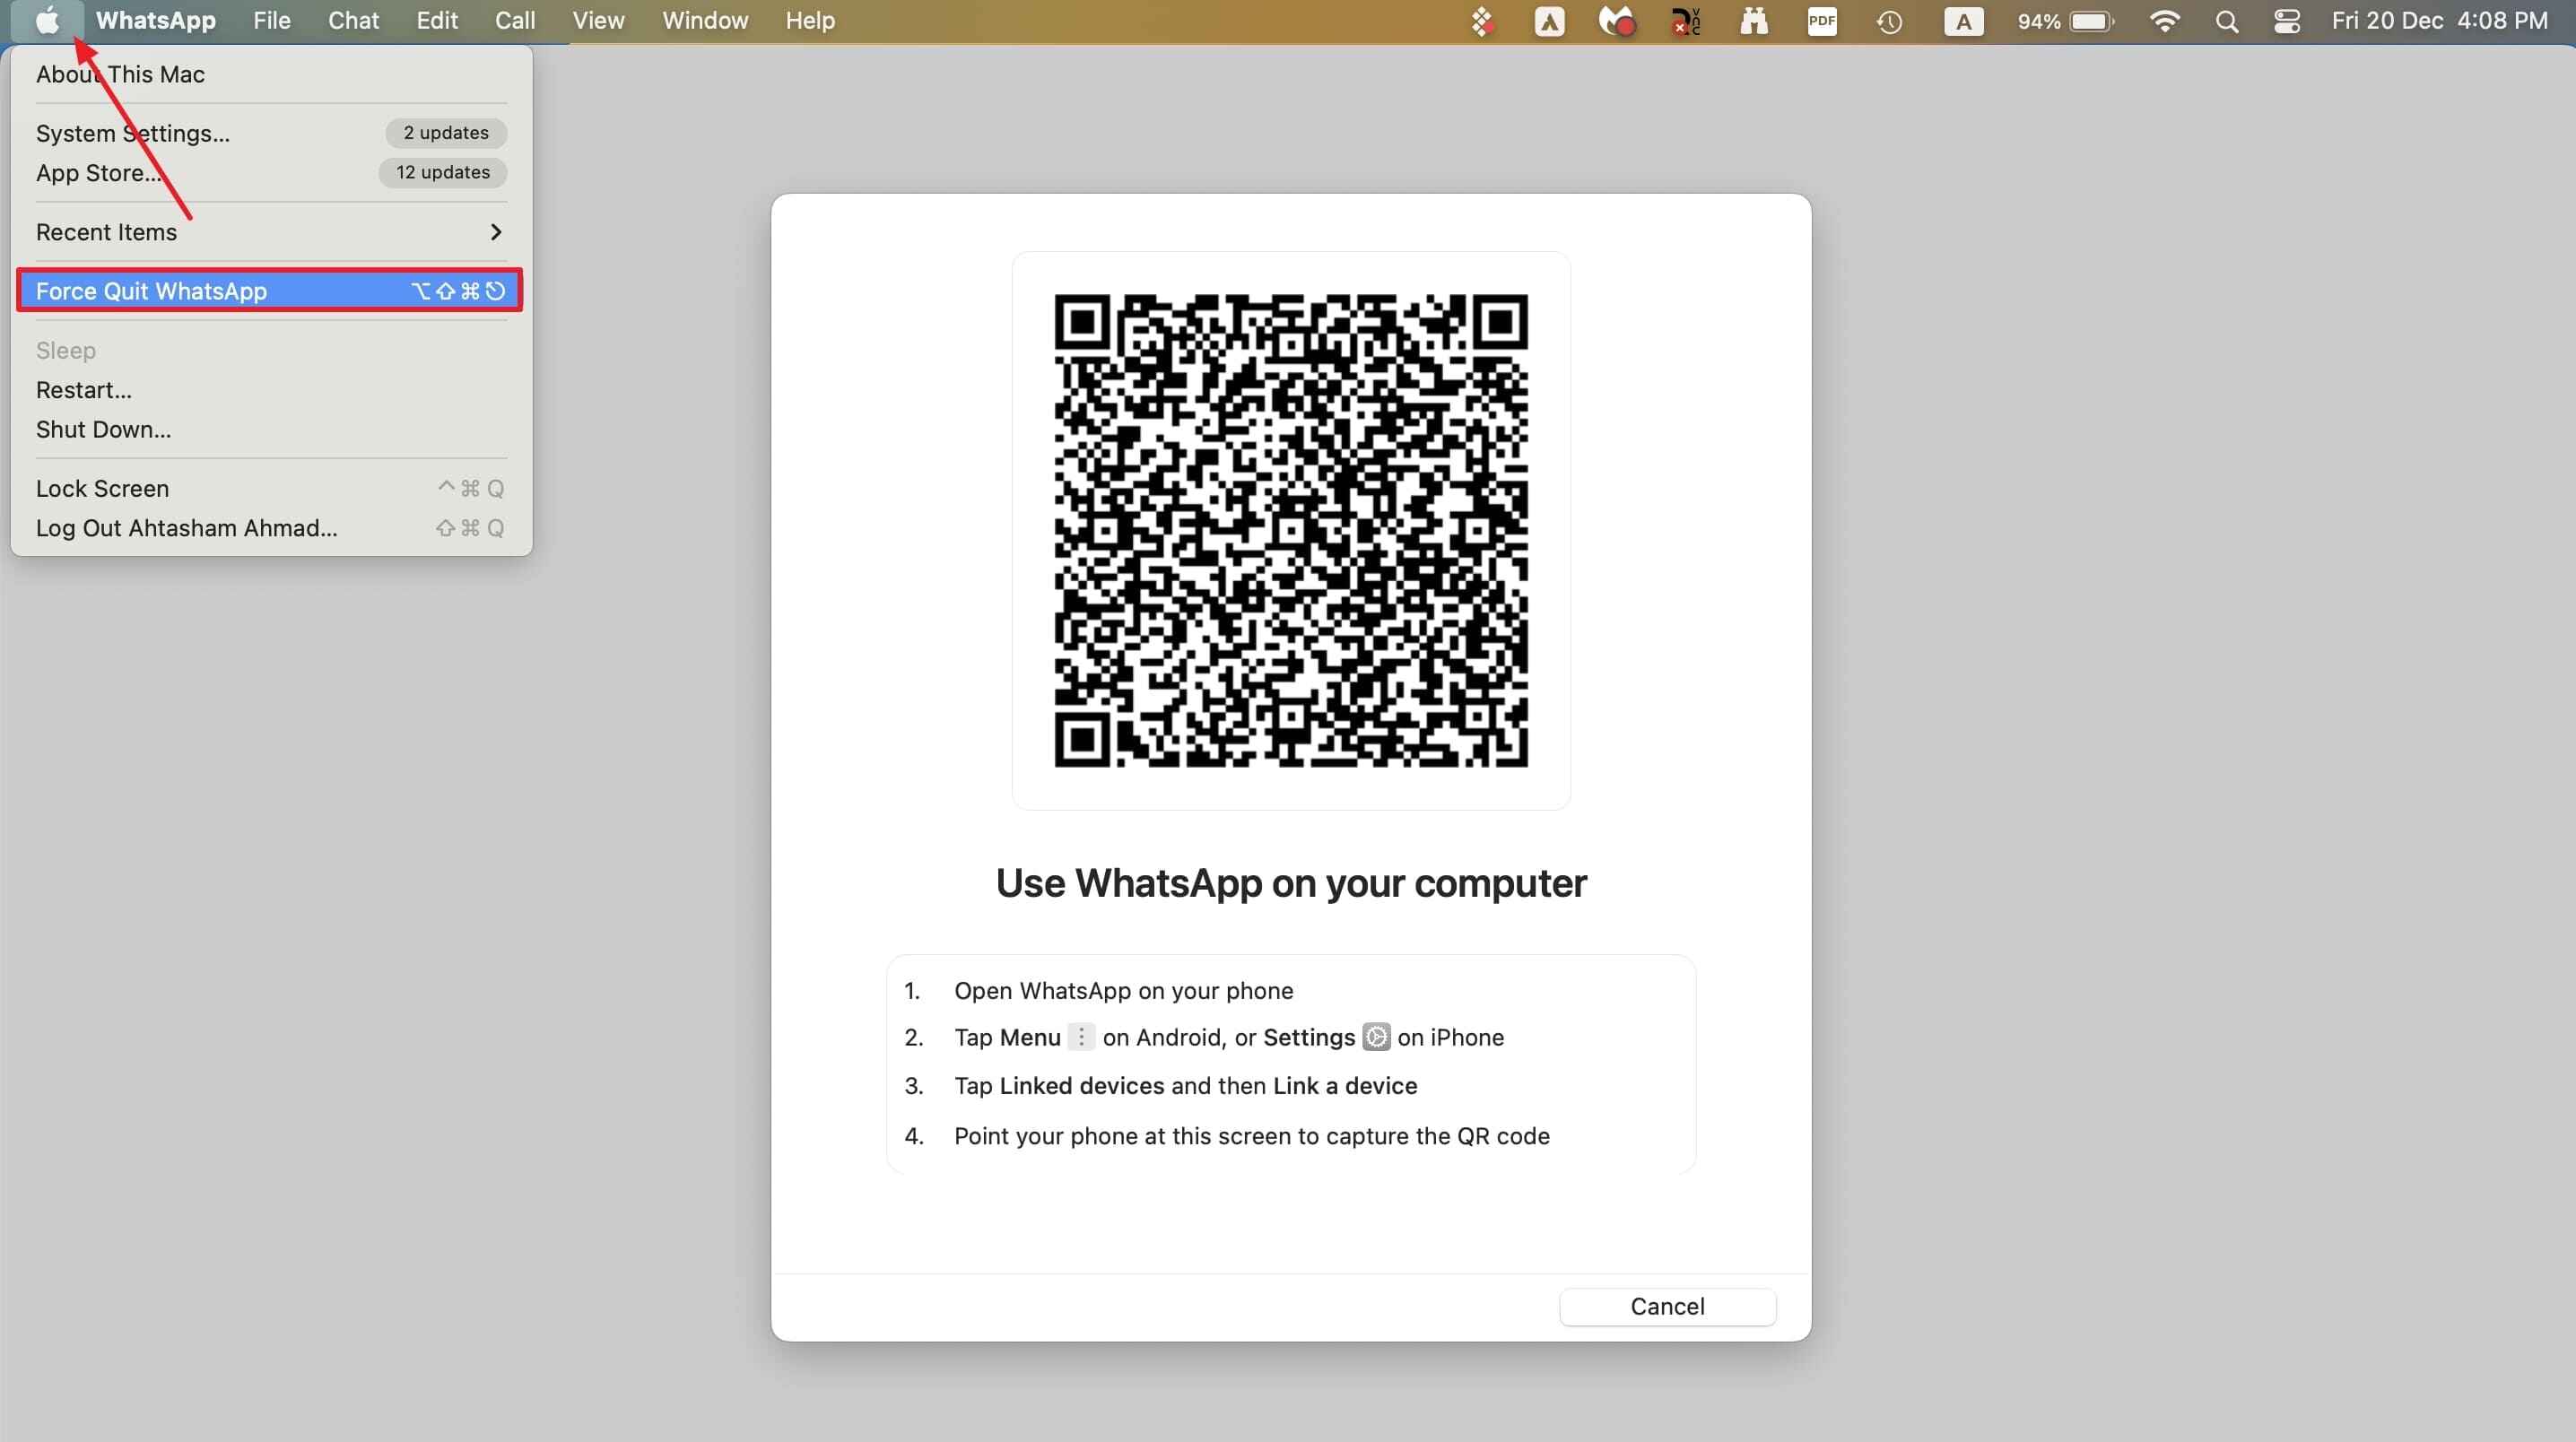
Task: Open the Edit menu
Action: [437, 21]
